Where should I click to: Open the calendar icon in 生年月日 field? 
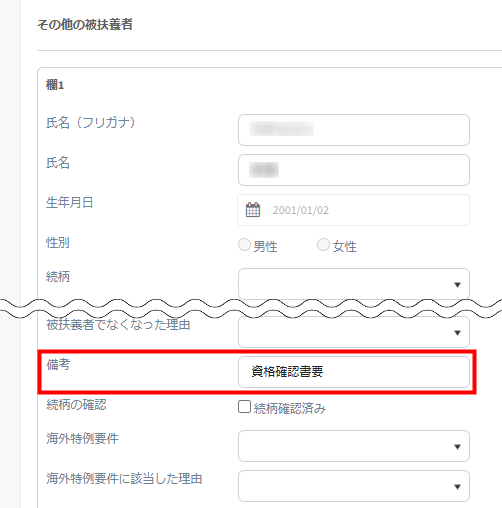(x=253, y=210)
